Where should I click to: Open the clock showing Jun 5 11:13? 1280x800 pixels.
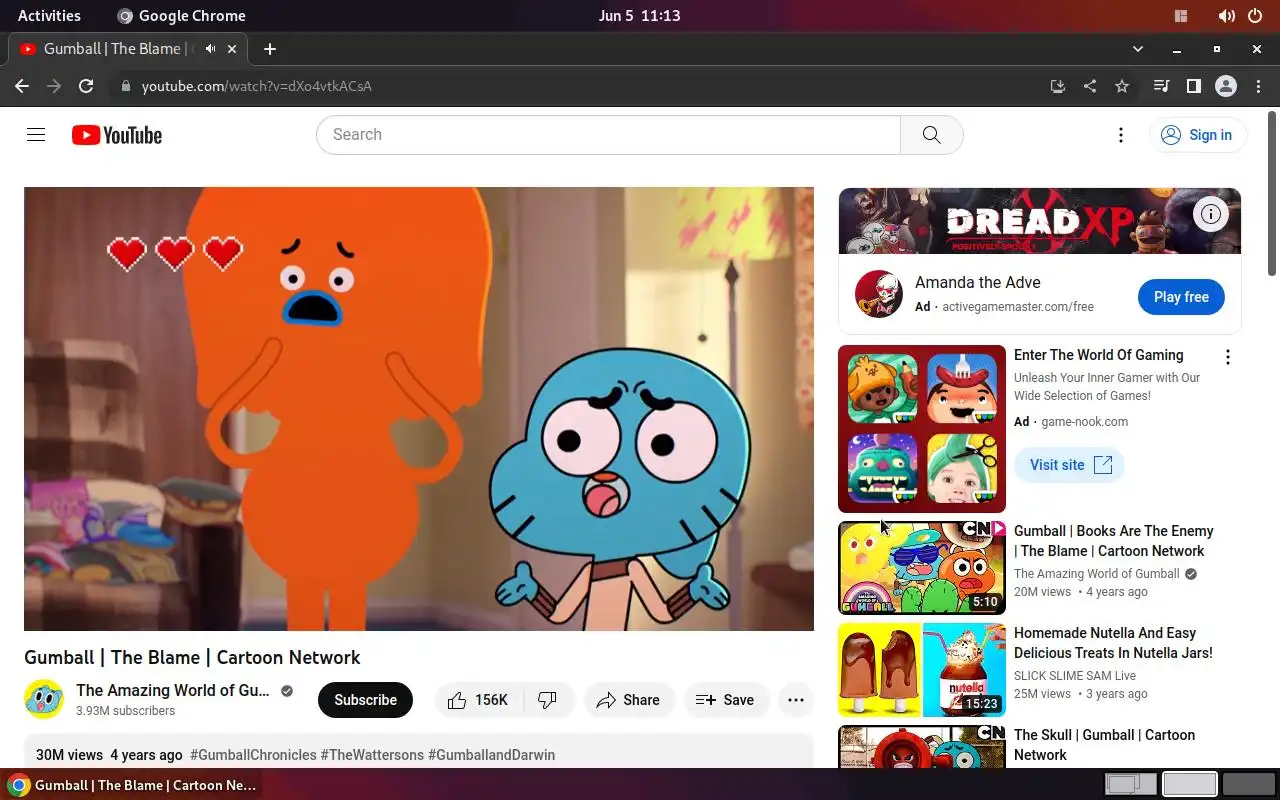(x=640, y=15)
